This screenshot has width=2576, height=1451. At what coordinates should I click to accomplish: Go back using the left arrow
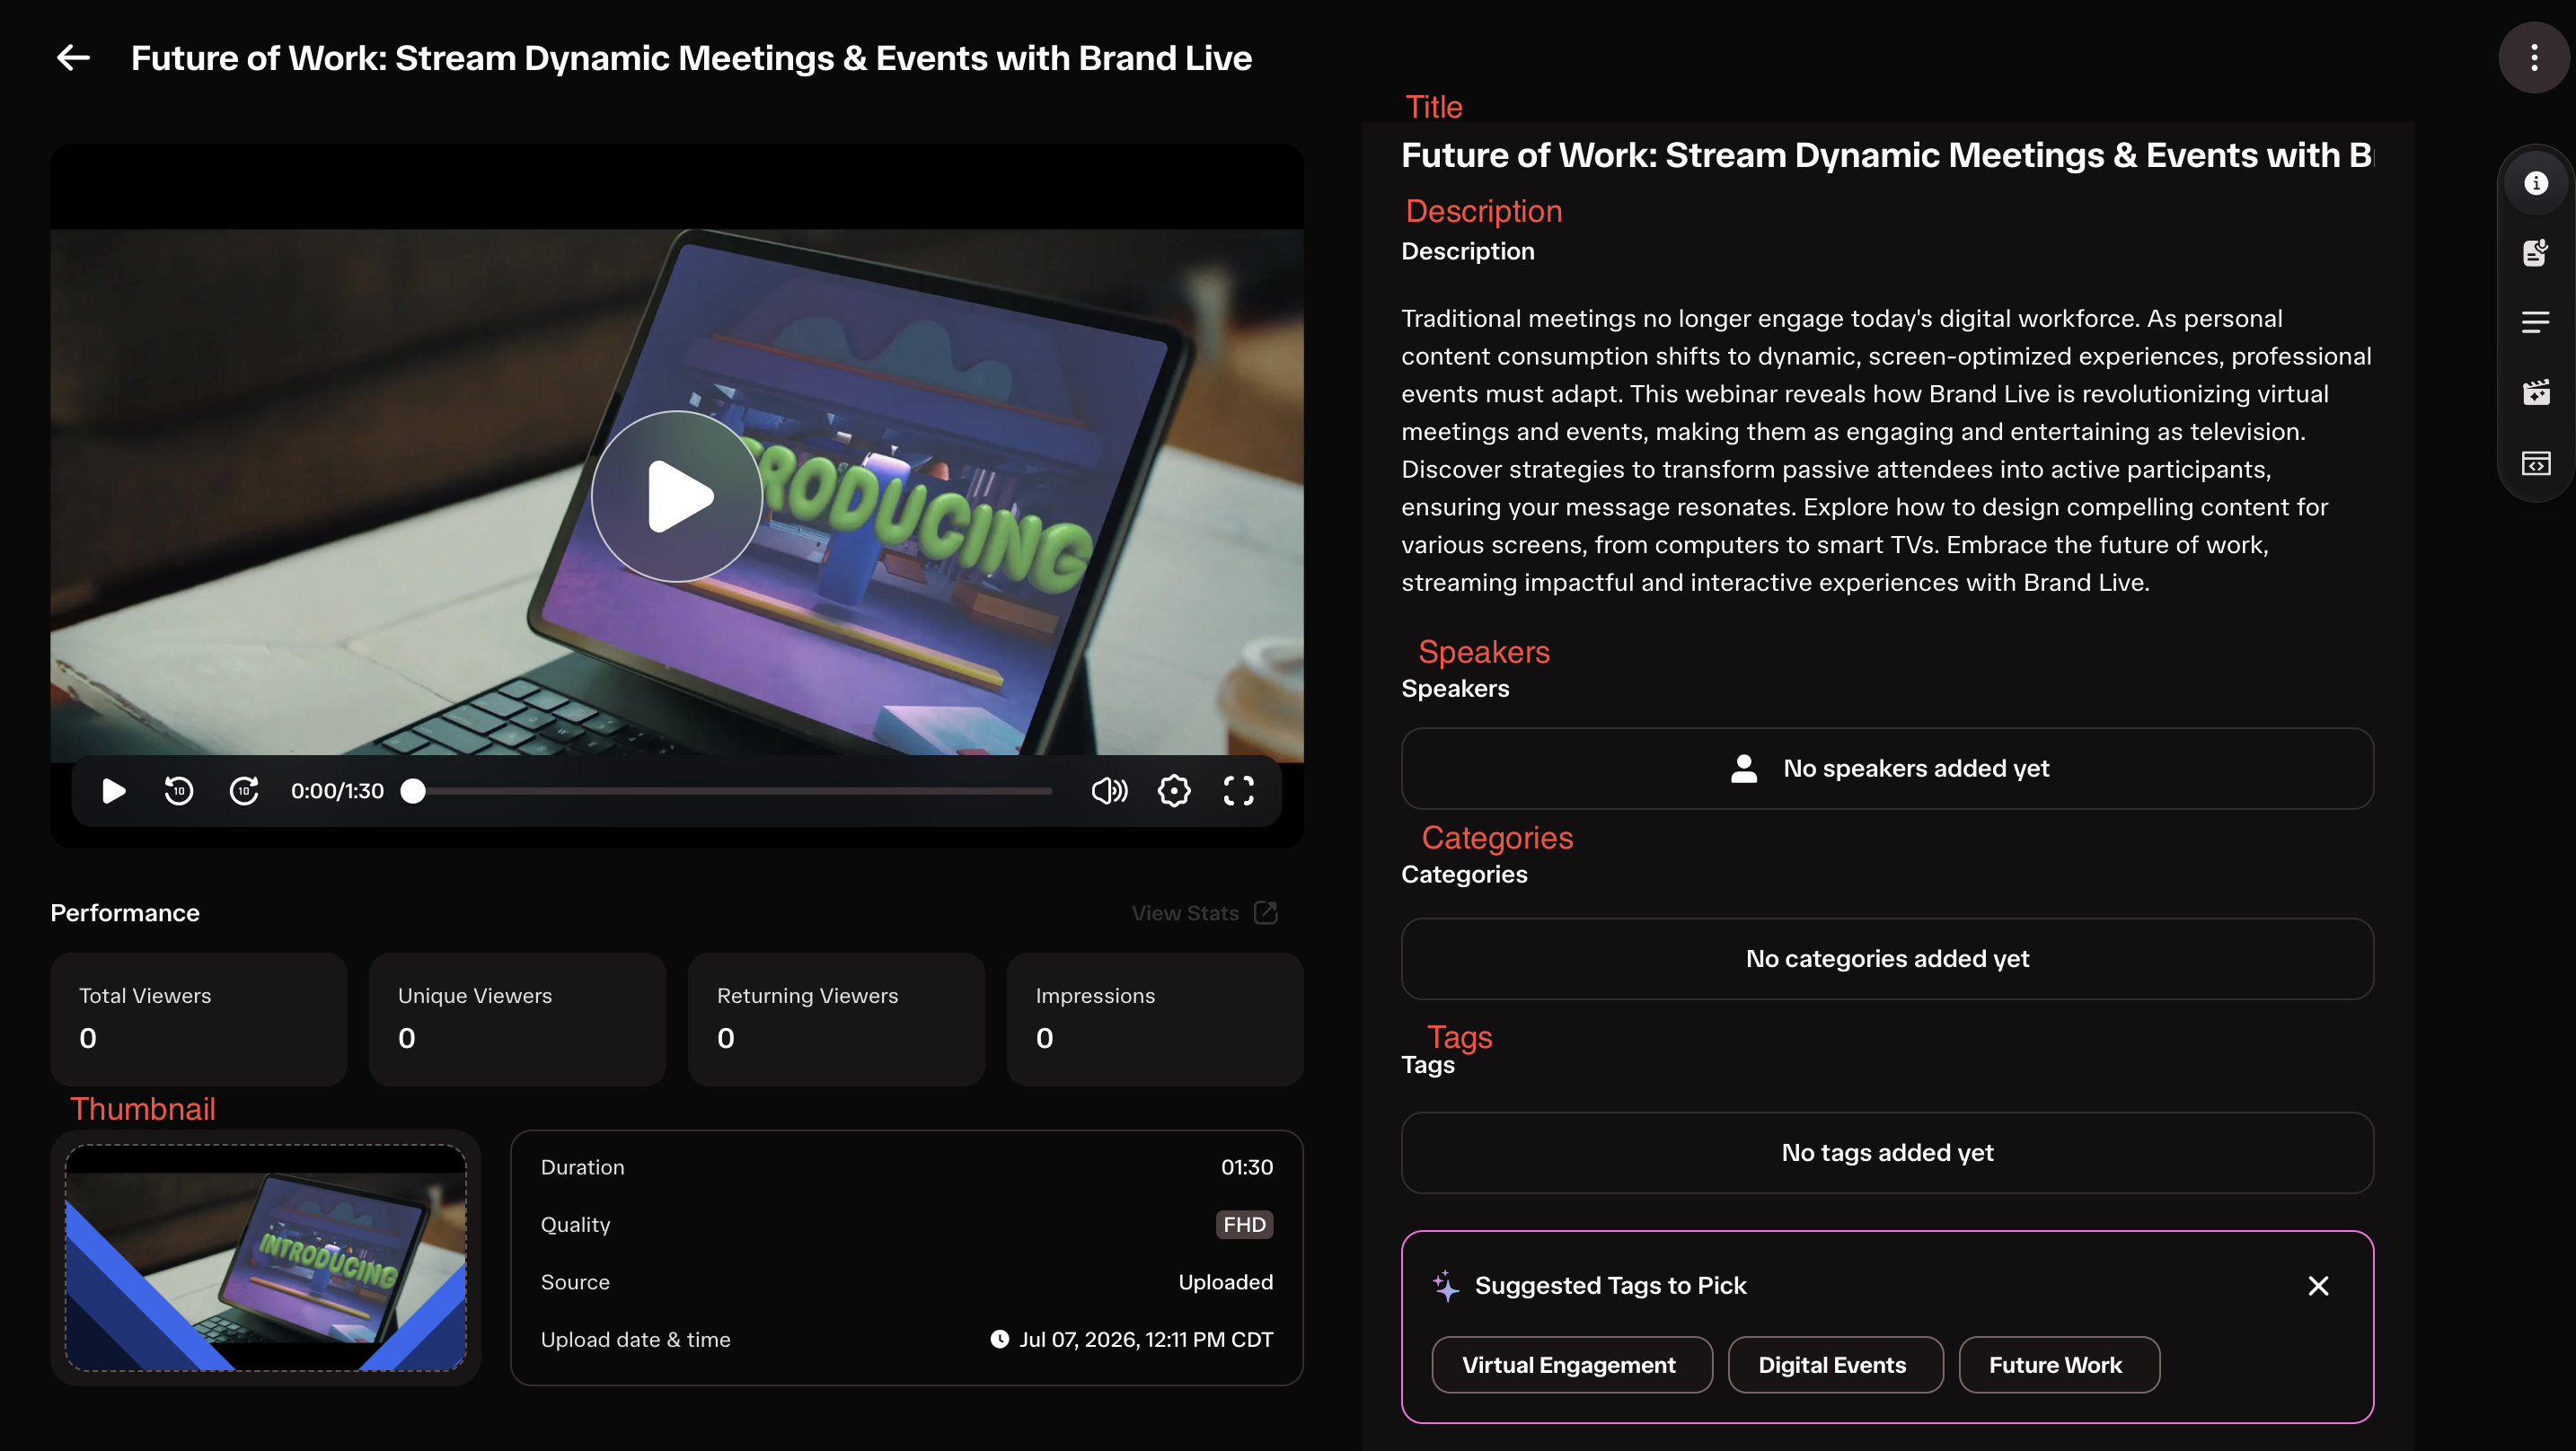pyautogui.click(x=73, y=58)
